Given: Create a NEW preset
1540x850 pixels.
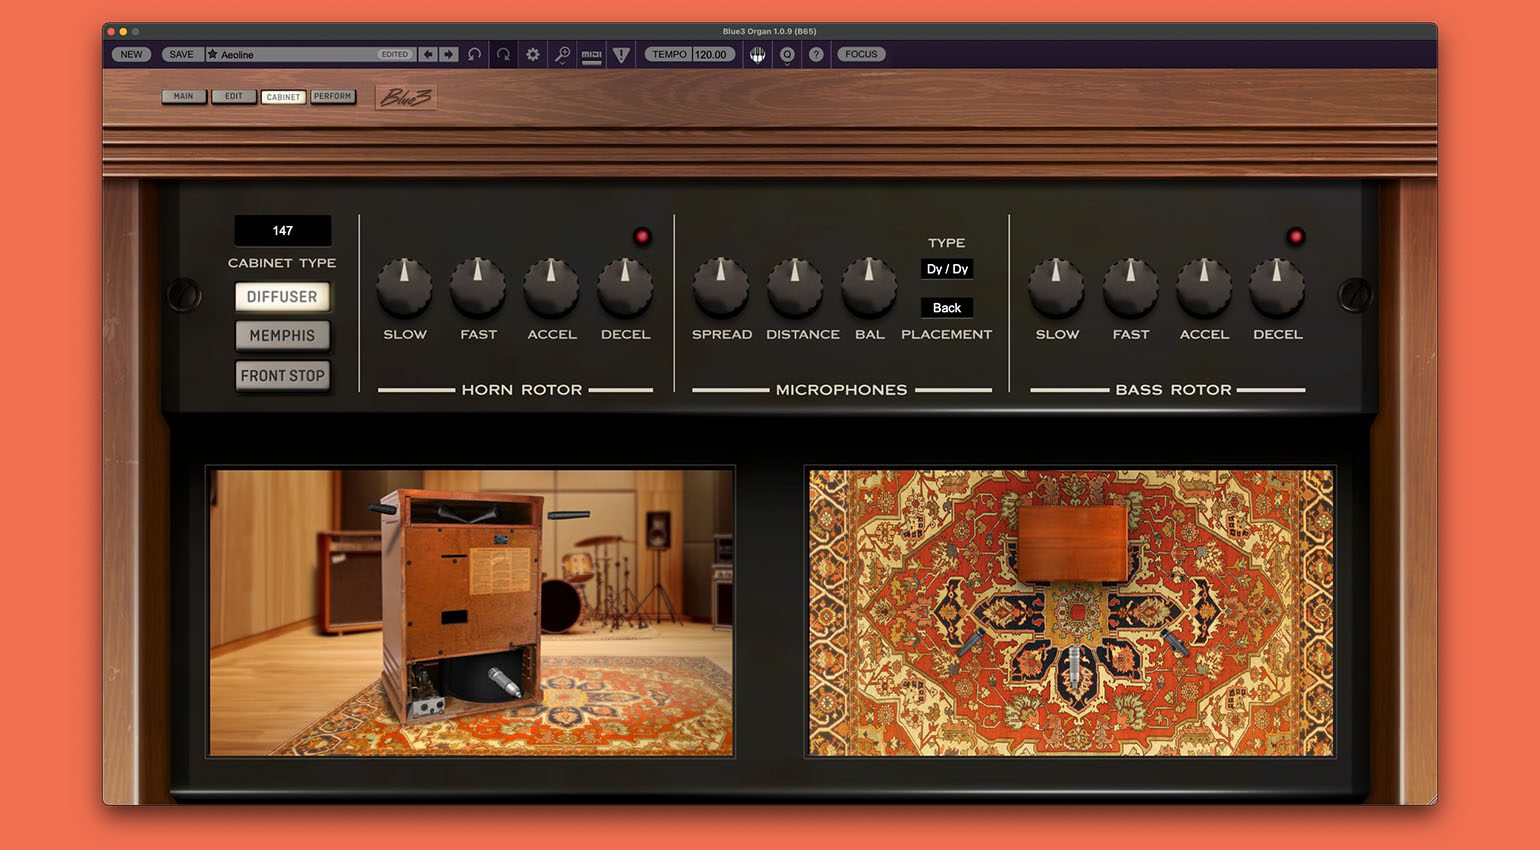Looking at the screenshot, I should tap(130, 54).
